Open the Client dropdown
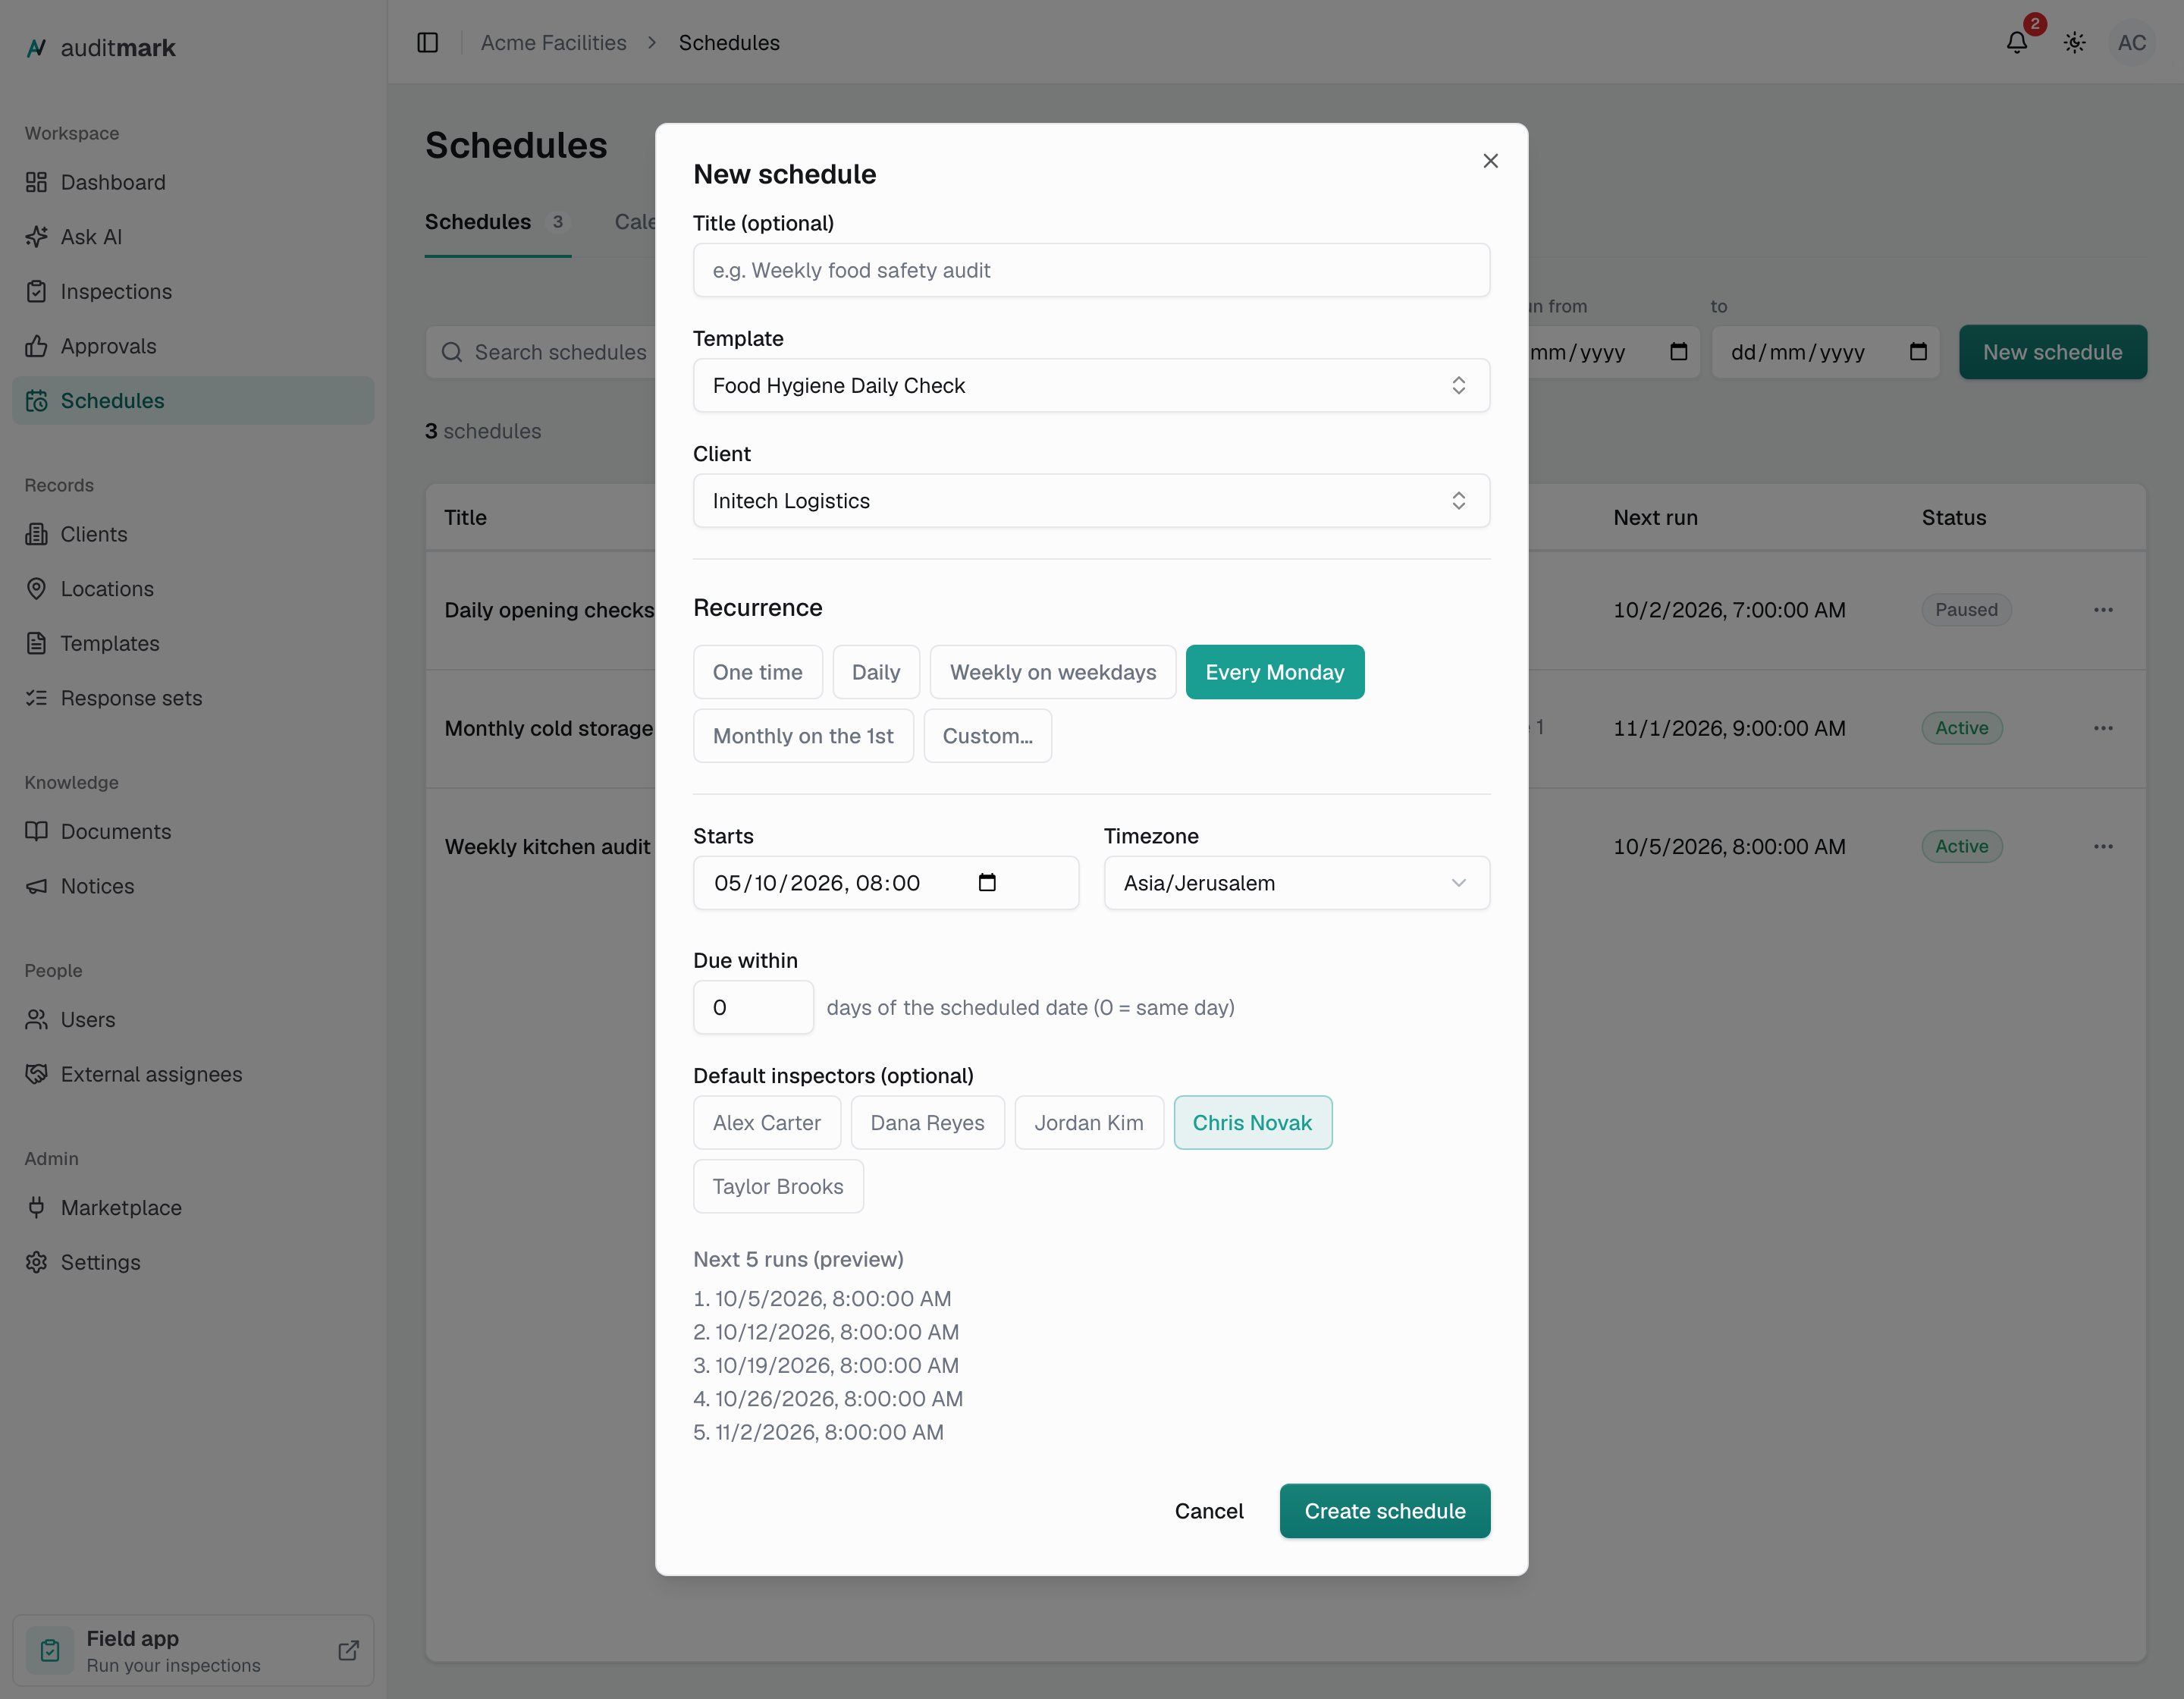This screenshot has height=1699, width=2184. pyautogui.click(x=1091, y=501)
